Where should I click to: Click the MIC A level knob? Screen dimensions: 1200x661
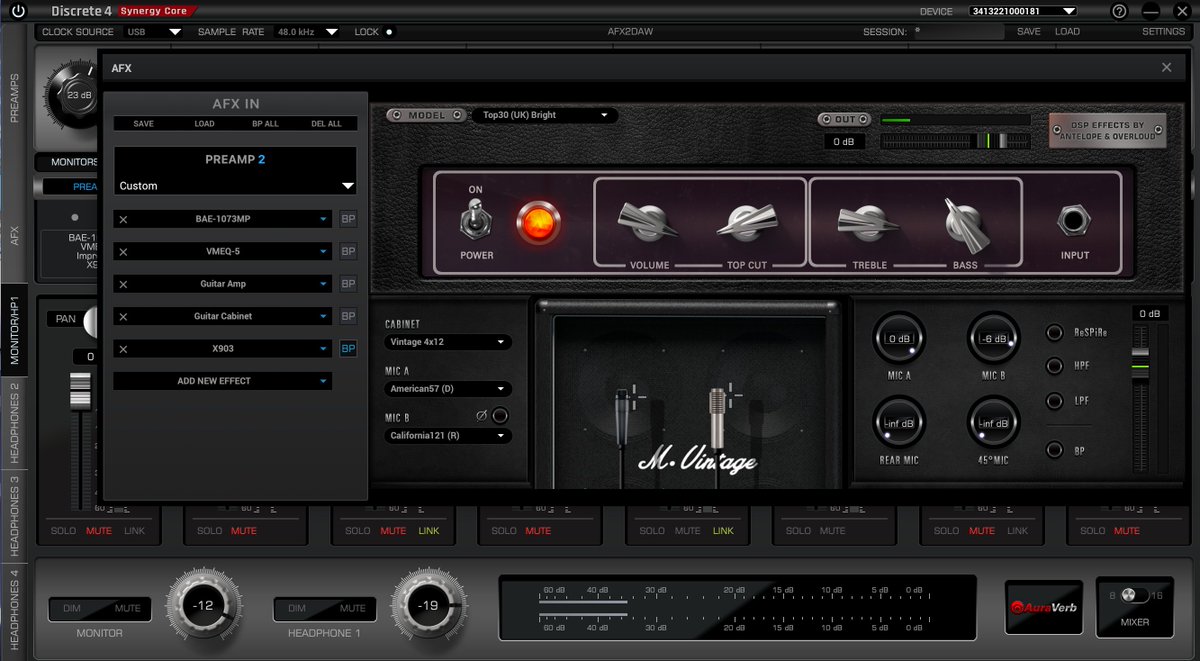tap(898, 338)
